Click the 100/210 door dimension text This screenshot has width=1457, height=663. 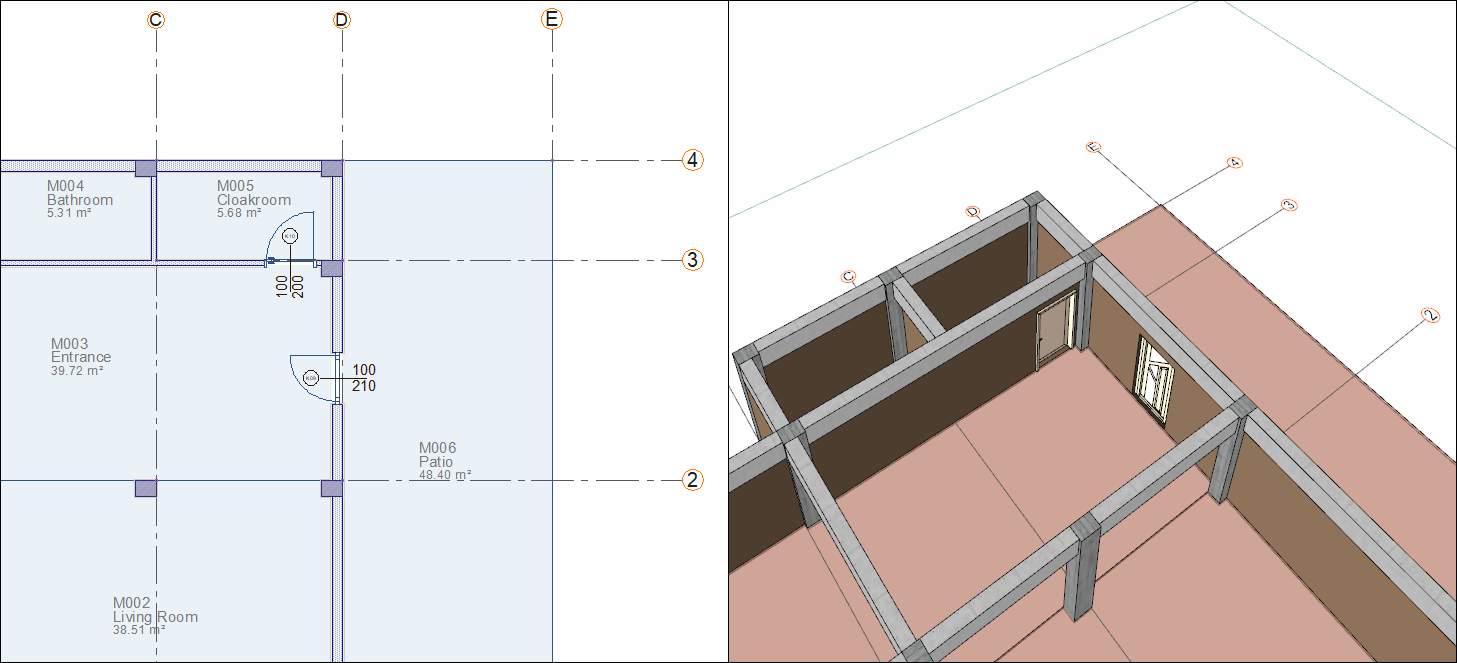[364, 378]
